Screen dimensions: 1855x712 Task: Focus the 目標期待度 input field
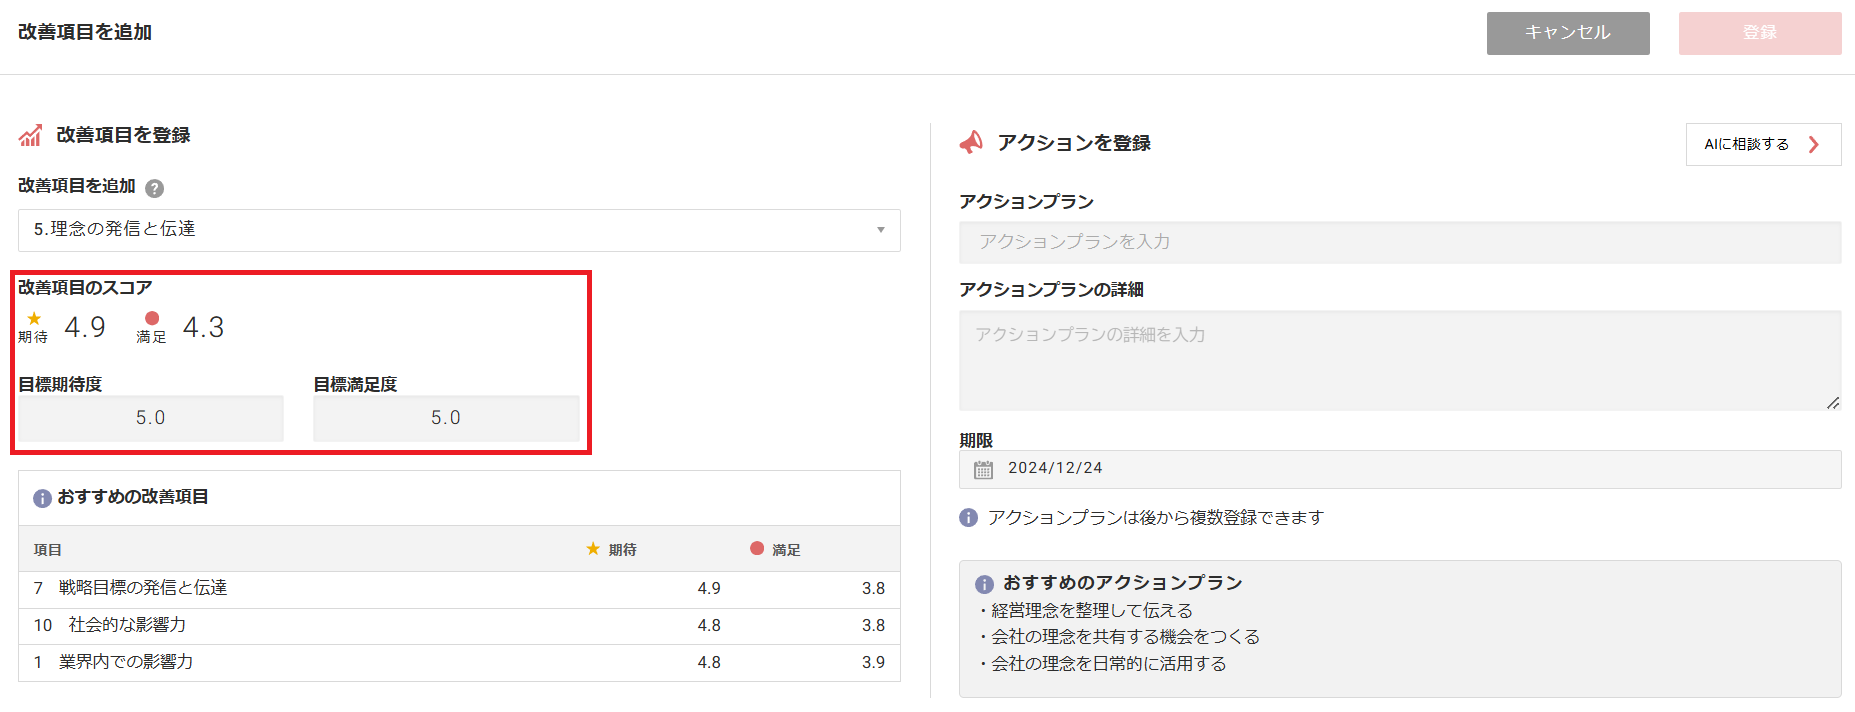(151, 418)
